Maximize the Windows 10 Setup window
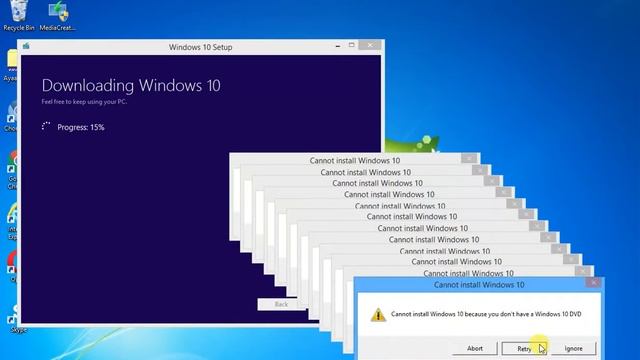 click(351, 45)
